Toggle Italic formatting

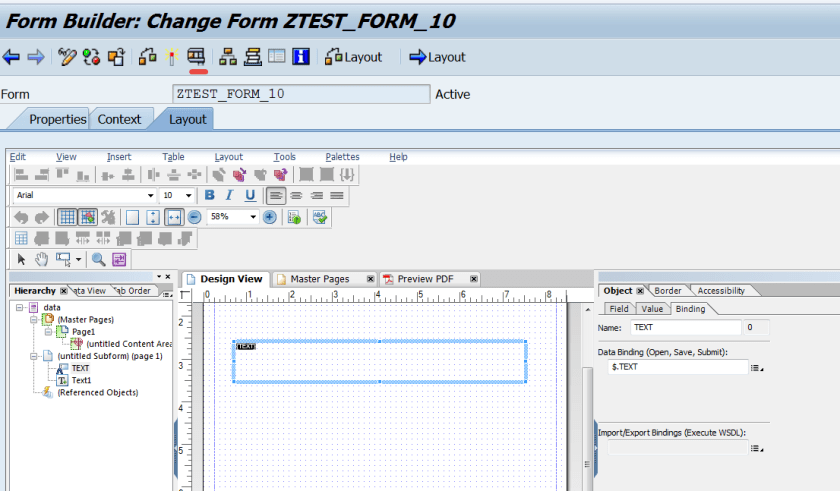[x=229, y=195]
